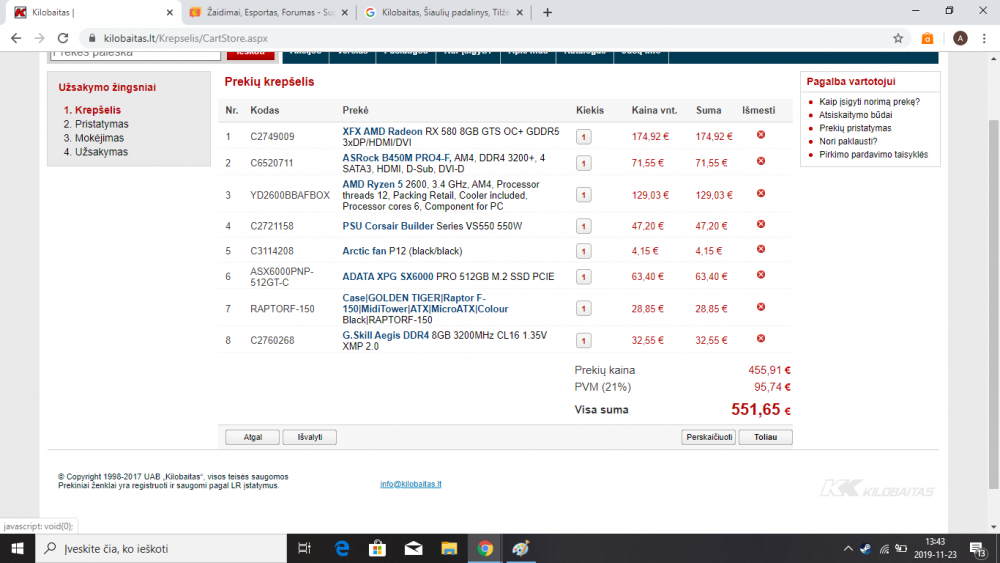This screenshot has width=1000, height=563.
Task: Switch to Kilobaitas Šiaulių padalinys Google tab
Action: [x=443, y=12]
